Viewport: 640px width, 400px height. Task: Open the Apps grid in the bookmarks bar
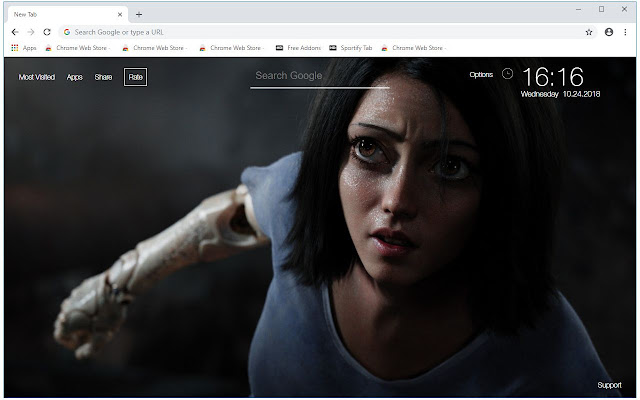point(24,48)
